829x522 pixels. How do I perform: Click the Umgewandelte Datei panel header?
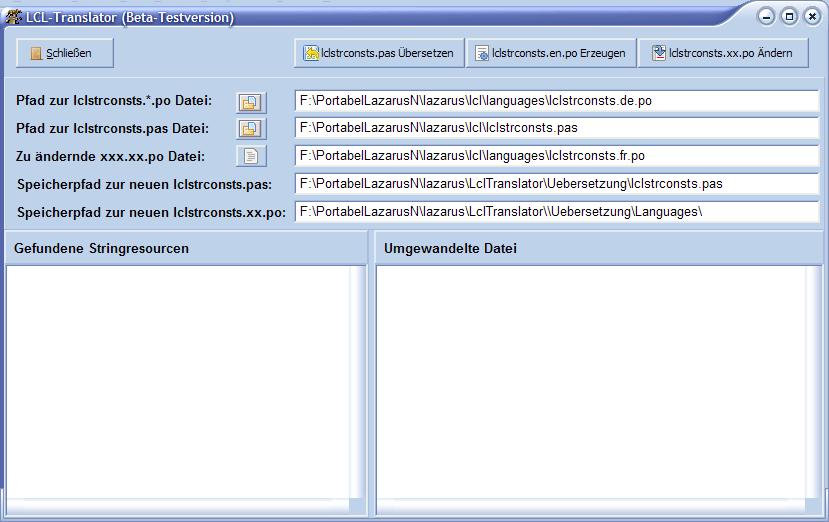598,248
